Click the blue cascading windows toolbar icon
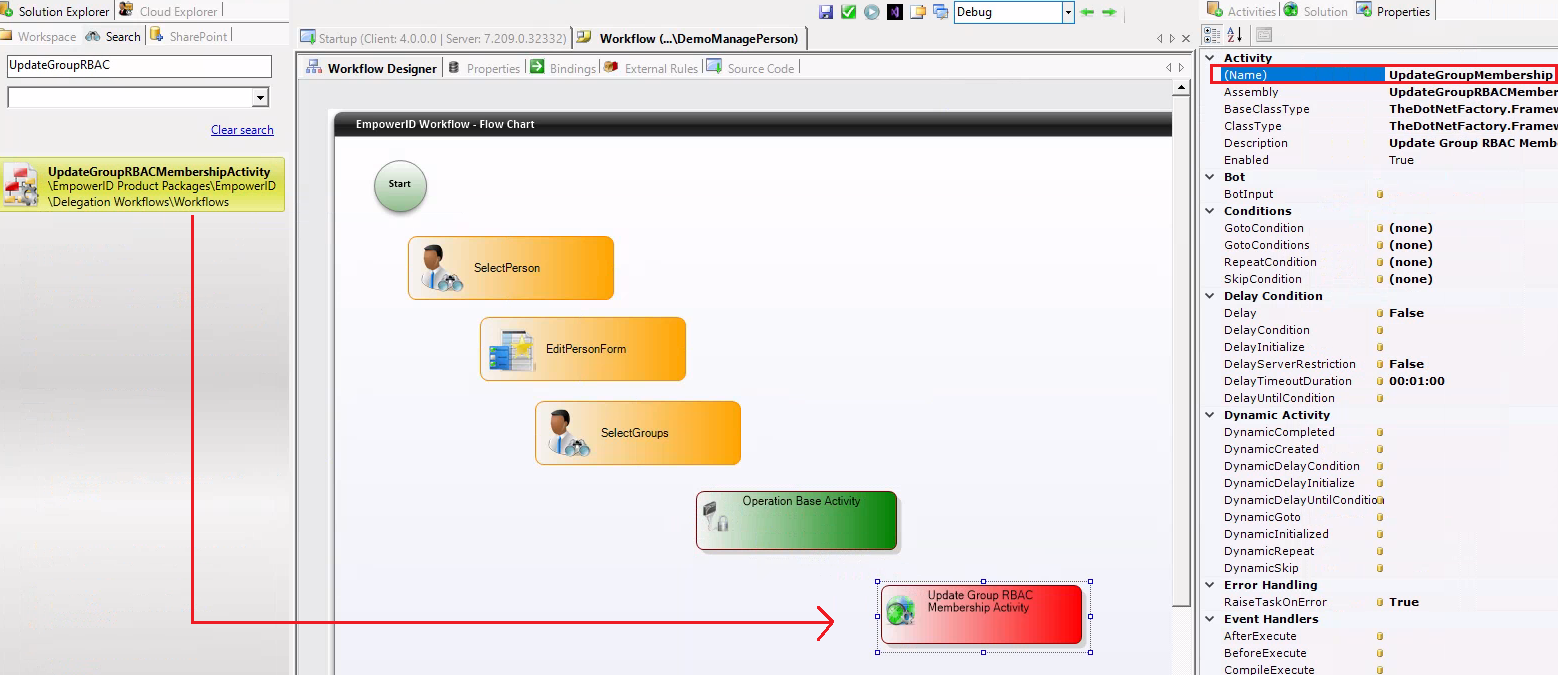This screenshot has width=1558, height=675. (x=941, y=12)
